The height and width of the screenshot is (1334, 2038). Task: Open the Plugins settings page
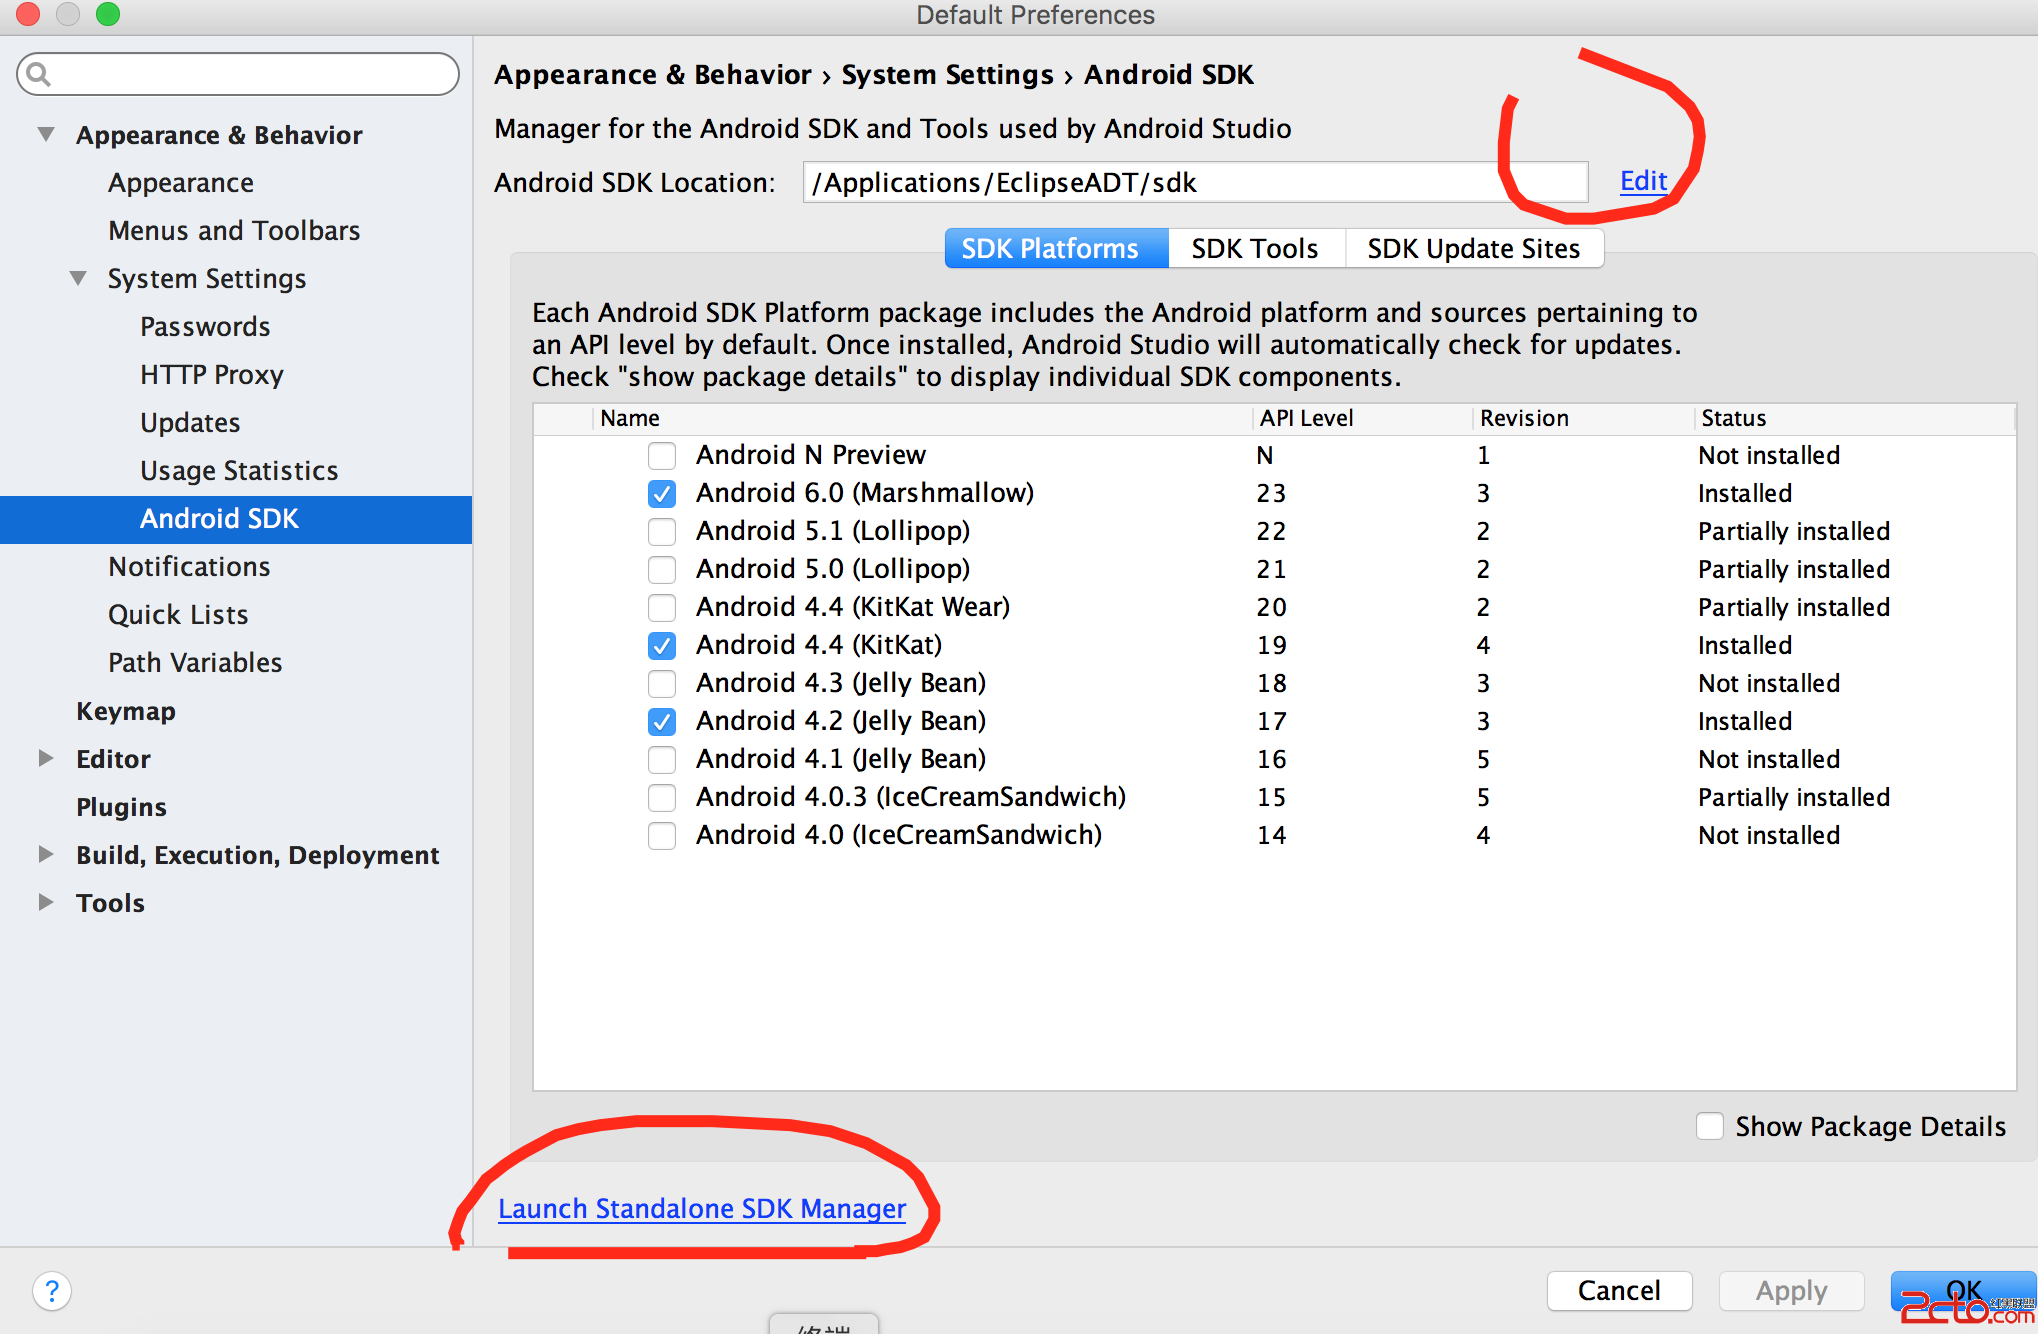(121, 806)
